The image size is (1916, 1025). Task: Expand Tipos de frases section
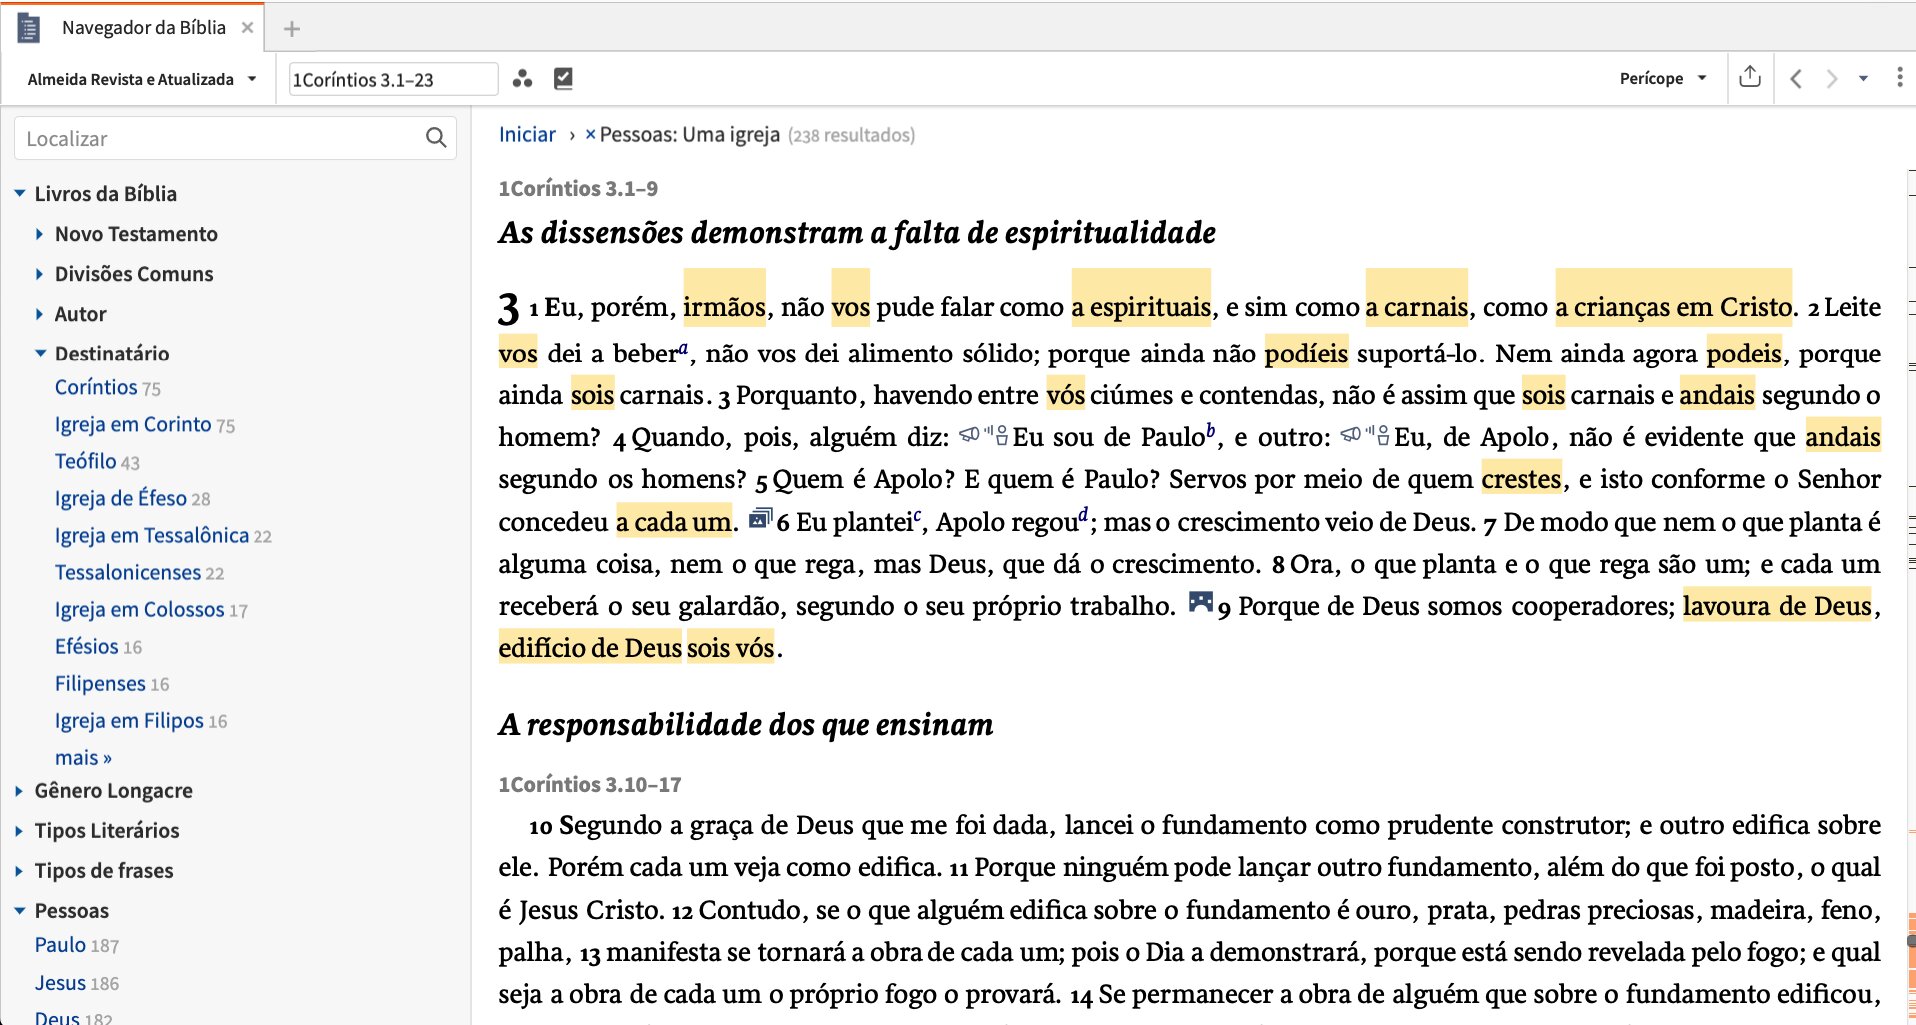(19, 871)
